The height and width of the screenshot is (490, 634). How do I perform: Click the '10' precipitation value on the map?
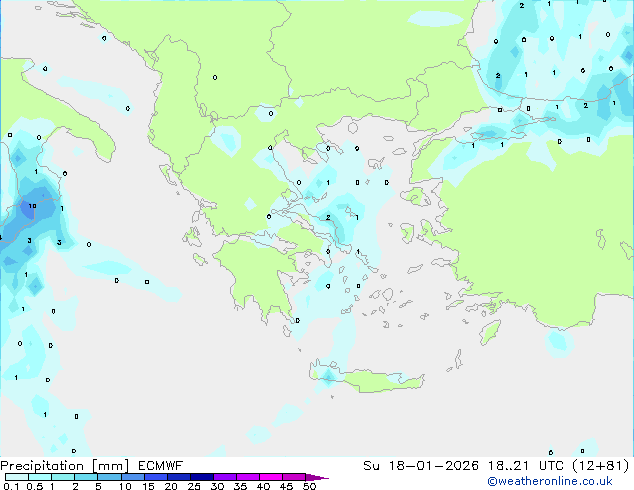pyautogui.click(x=32, y=206)
